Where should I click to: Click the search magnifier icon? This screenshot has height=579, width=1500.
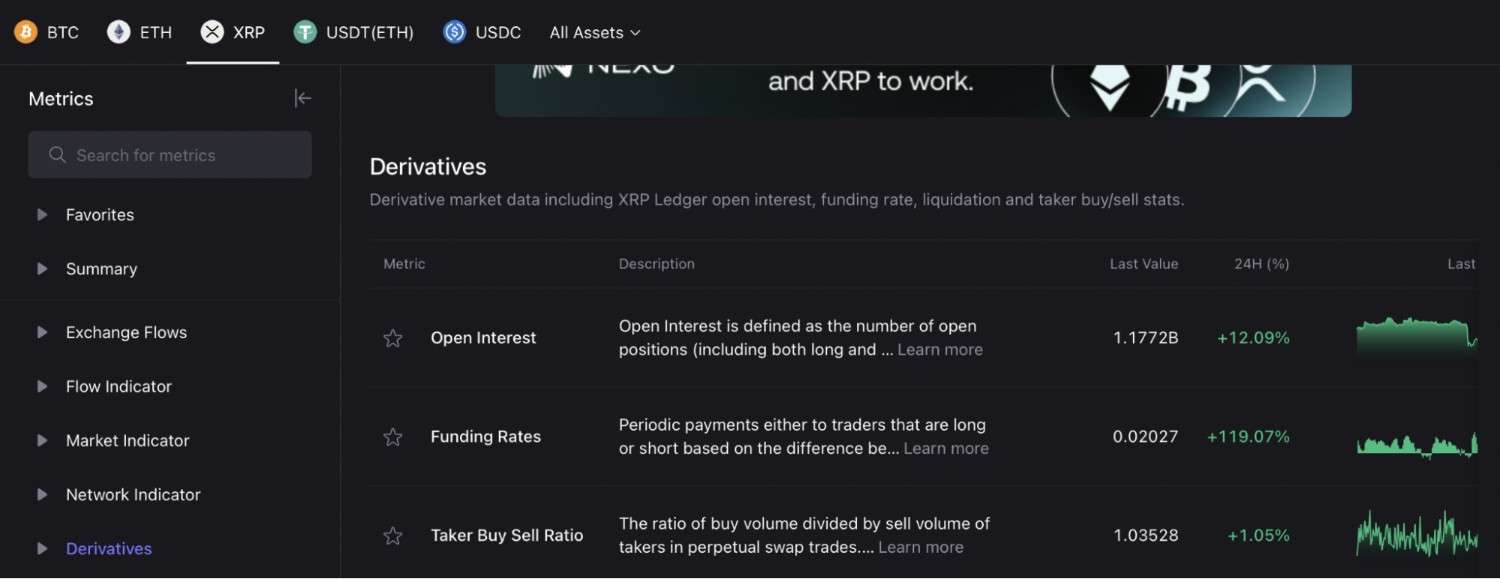pyautogui.click(x=57, y=155)
